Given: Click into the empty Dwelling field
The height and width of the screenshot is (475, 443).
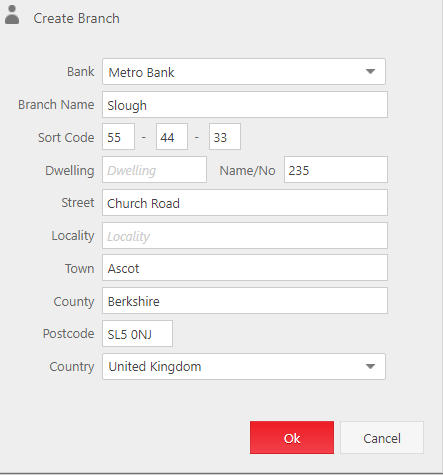Looking at the screenshot, I should 155,170.
